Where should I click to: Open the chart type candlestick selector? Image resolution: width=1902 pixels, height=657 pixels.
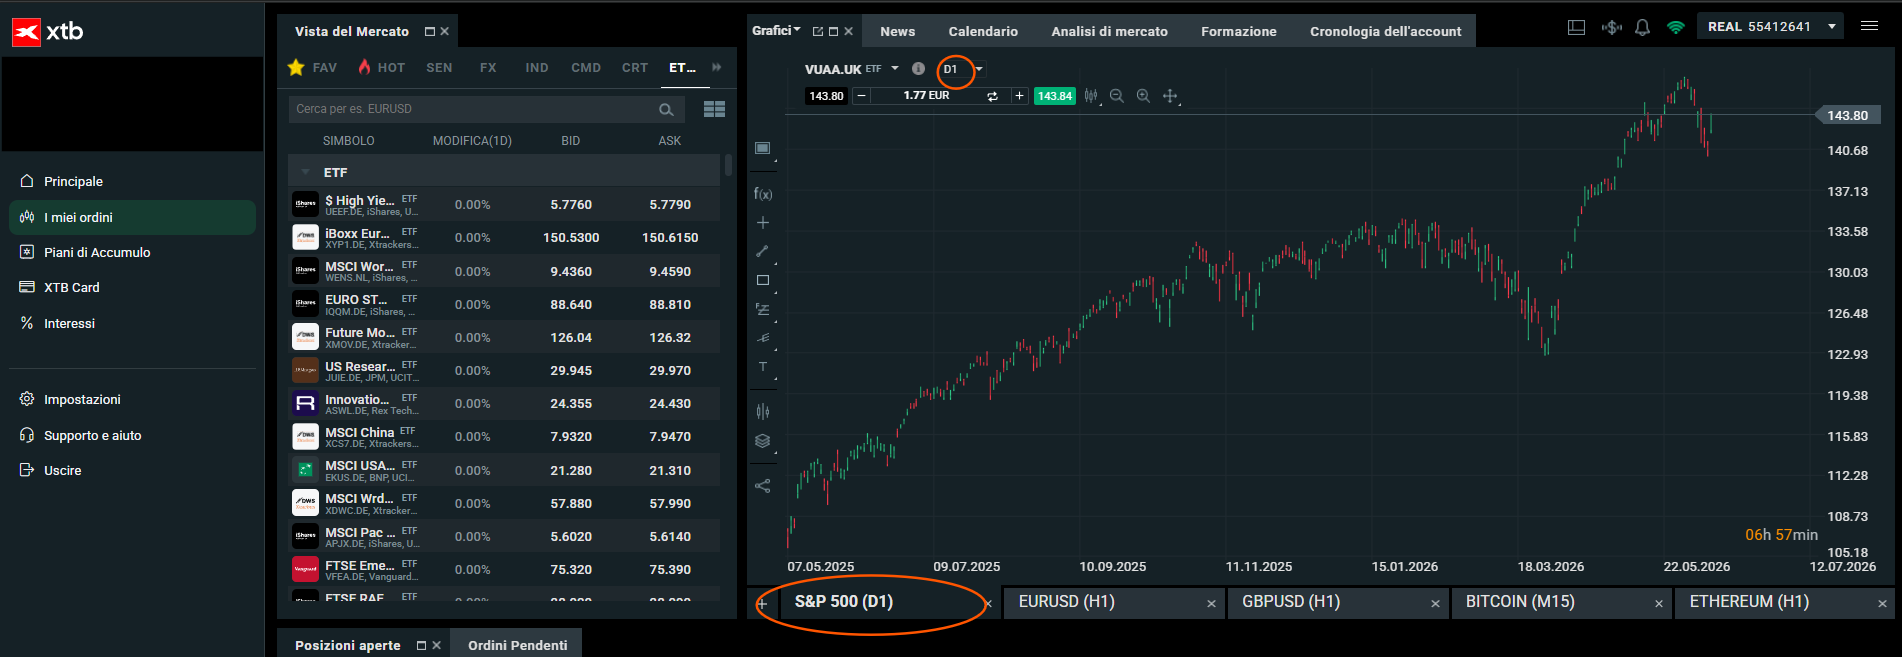point(1091,96)
